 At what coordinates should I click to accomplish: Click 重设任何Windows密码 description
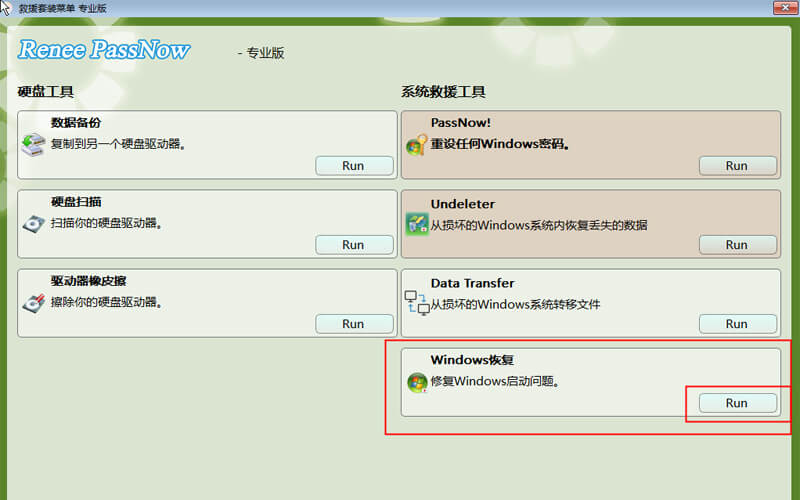click(x=501, y=144)
